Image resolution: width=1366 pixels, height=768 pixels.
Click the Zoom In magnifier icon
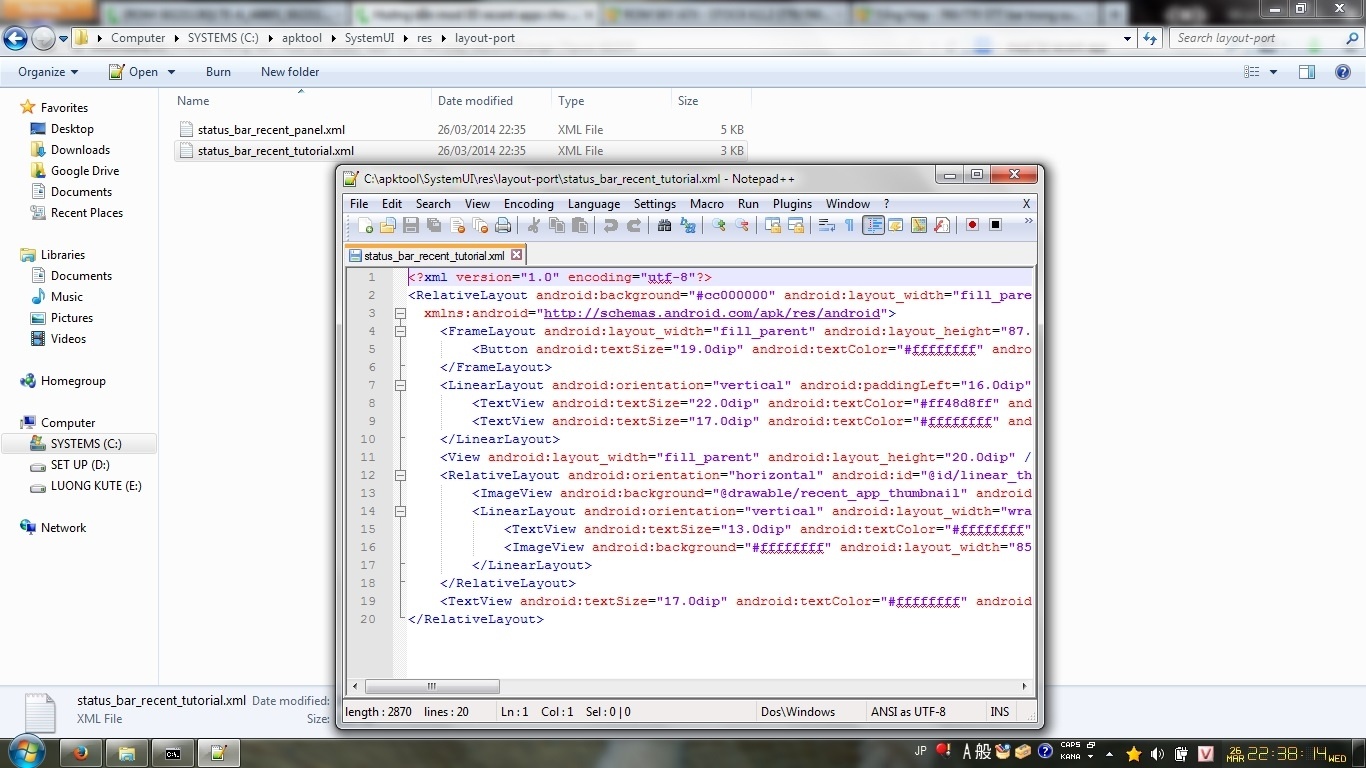point(718,226)
